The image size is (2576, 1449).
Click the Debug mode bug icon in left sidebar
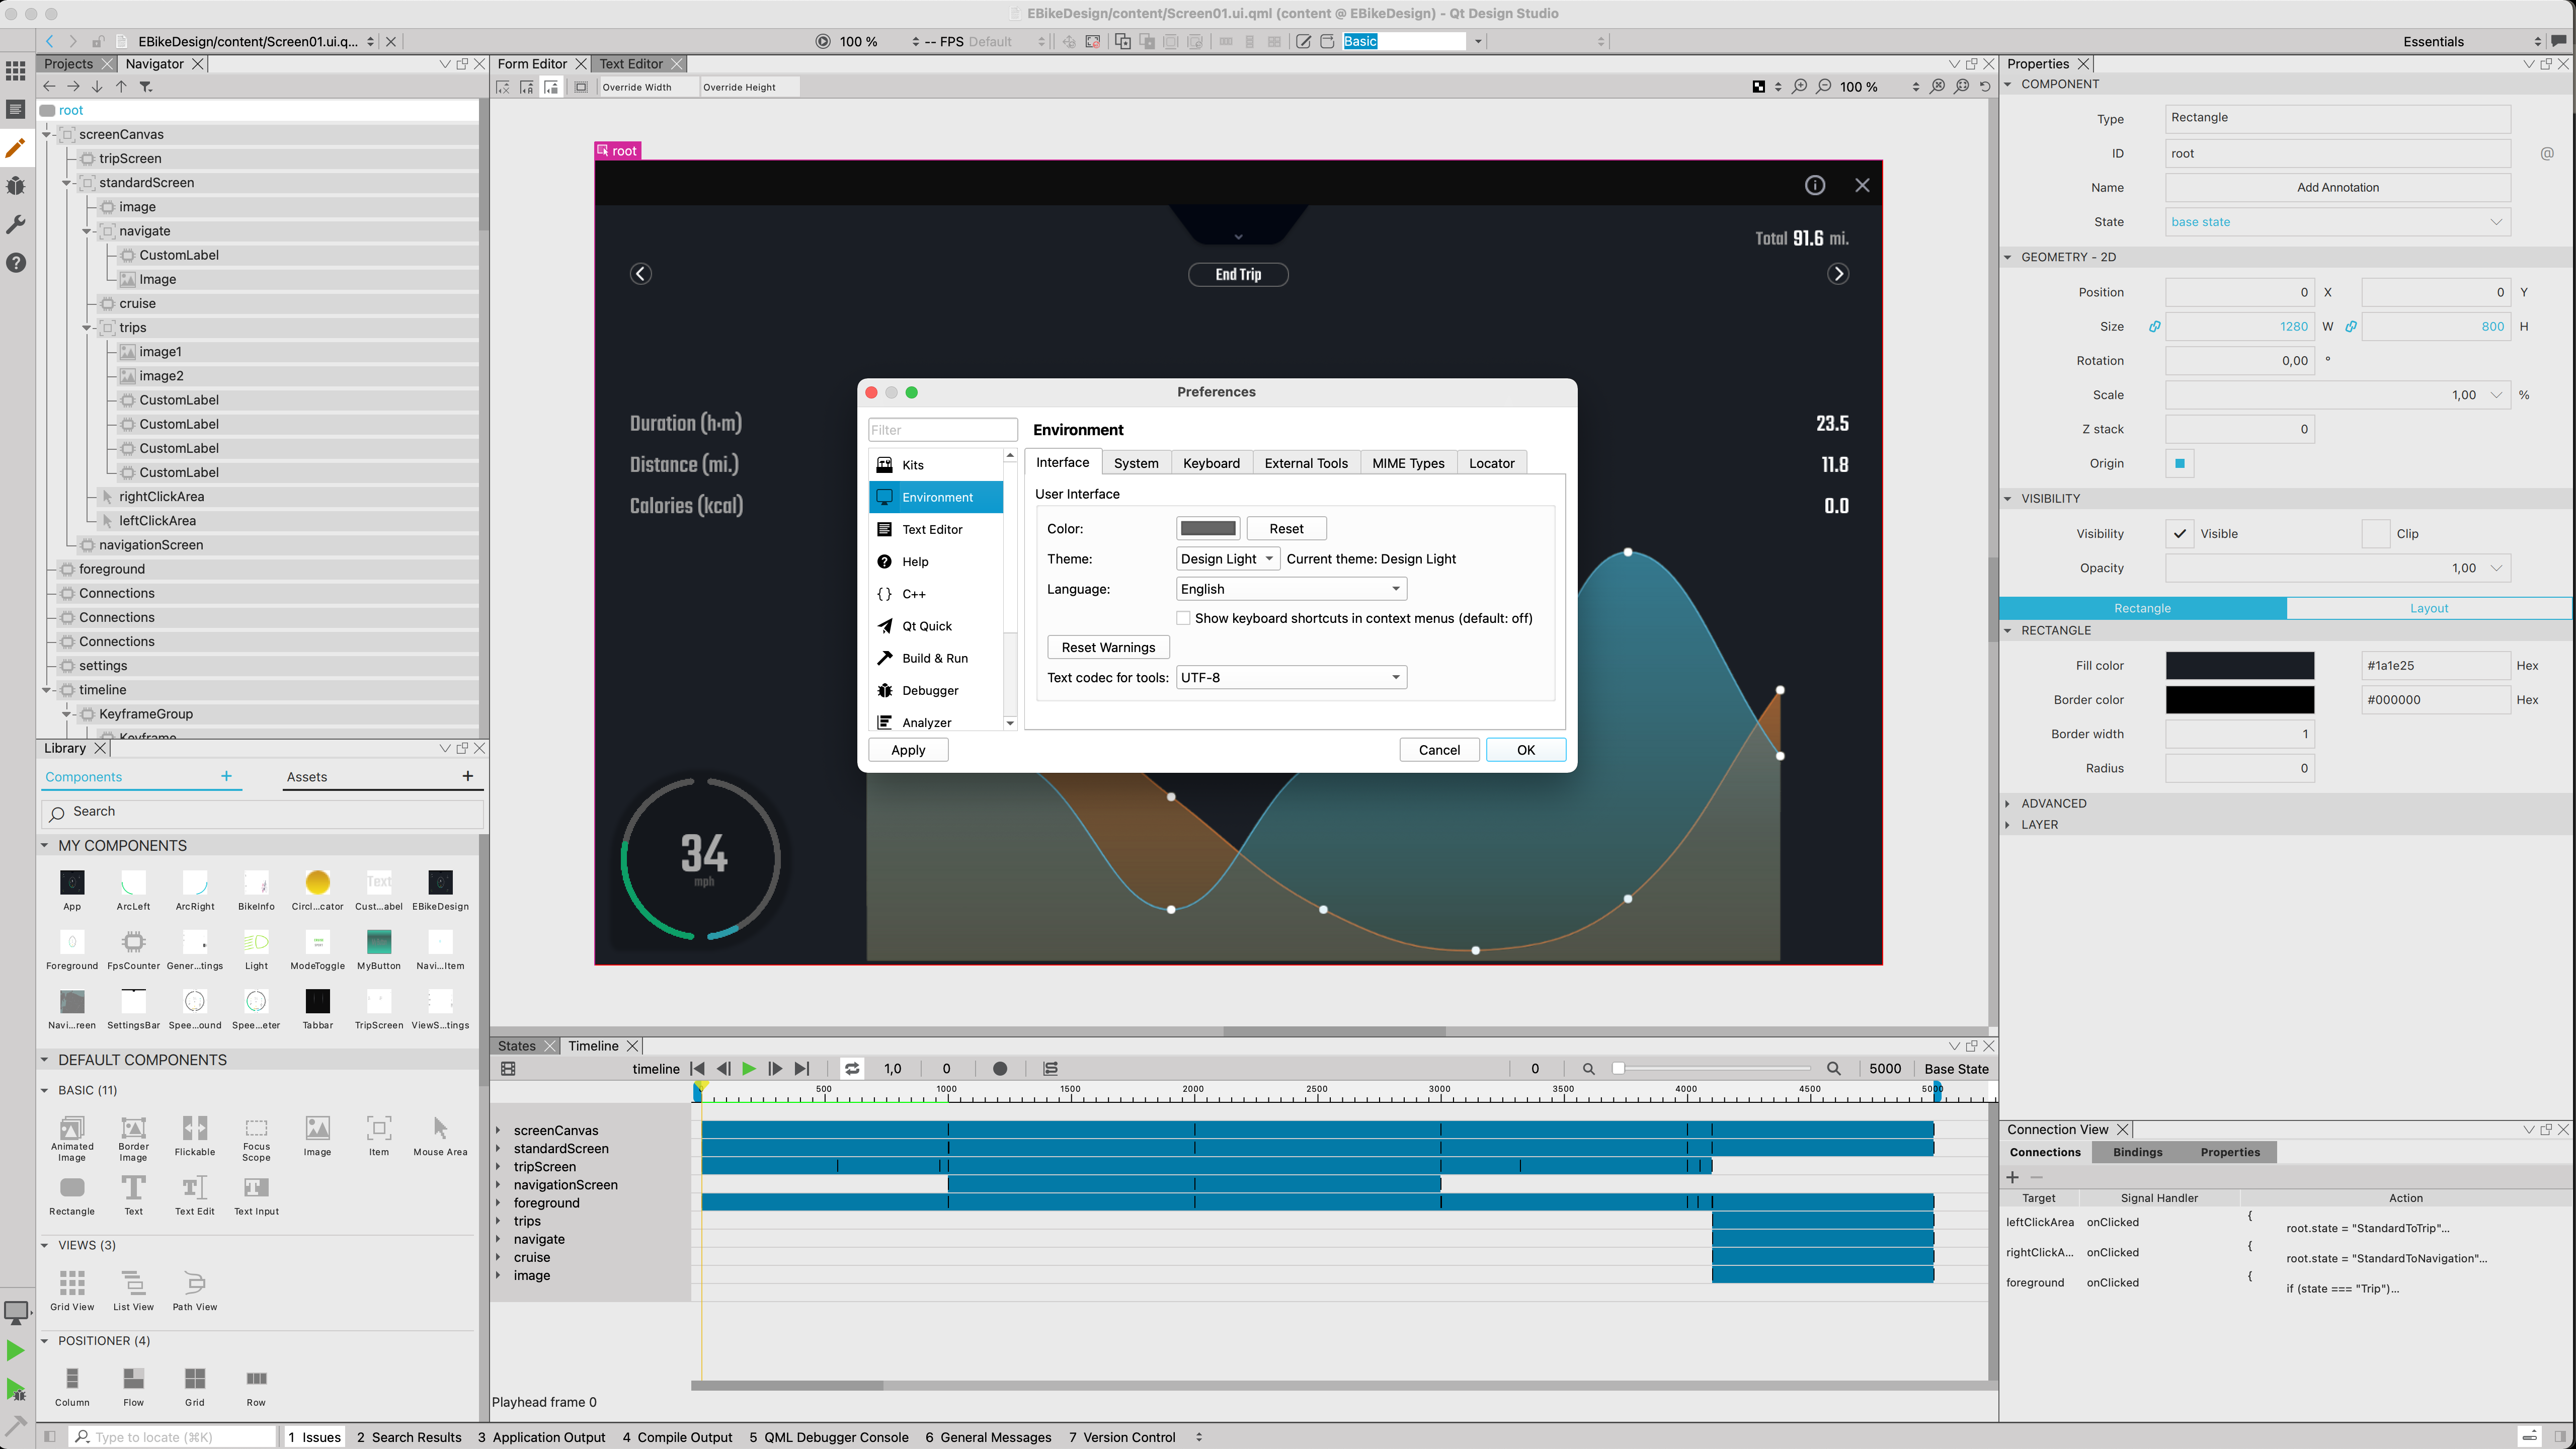(x=16, y=186)
